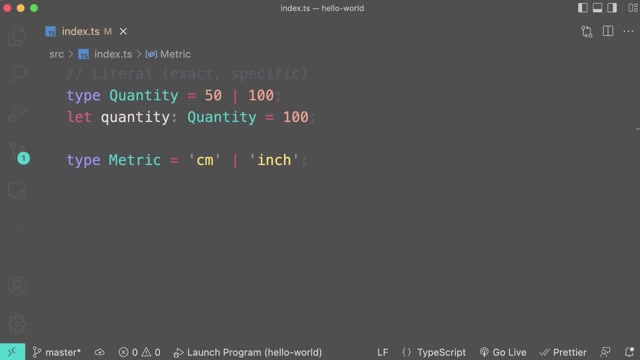The image size is (640, 360).
Task: Click the teal reference badge beside Metric line
Action: 24,158
